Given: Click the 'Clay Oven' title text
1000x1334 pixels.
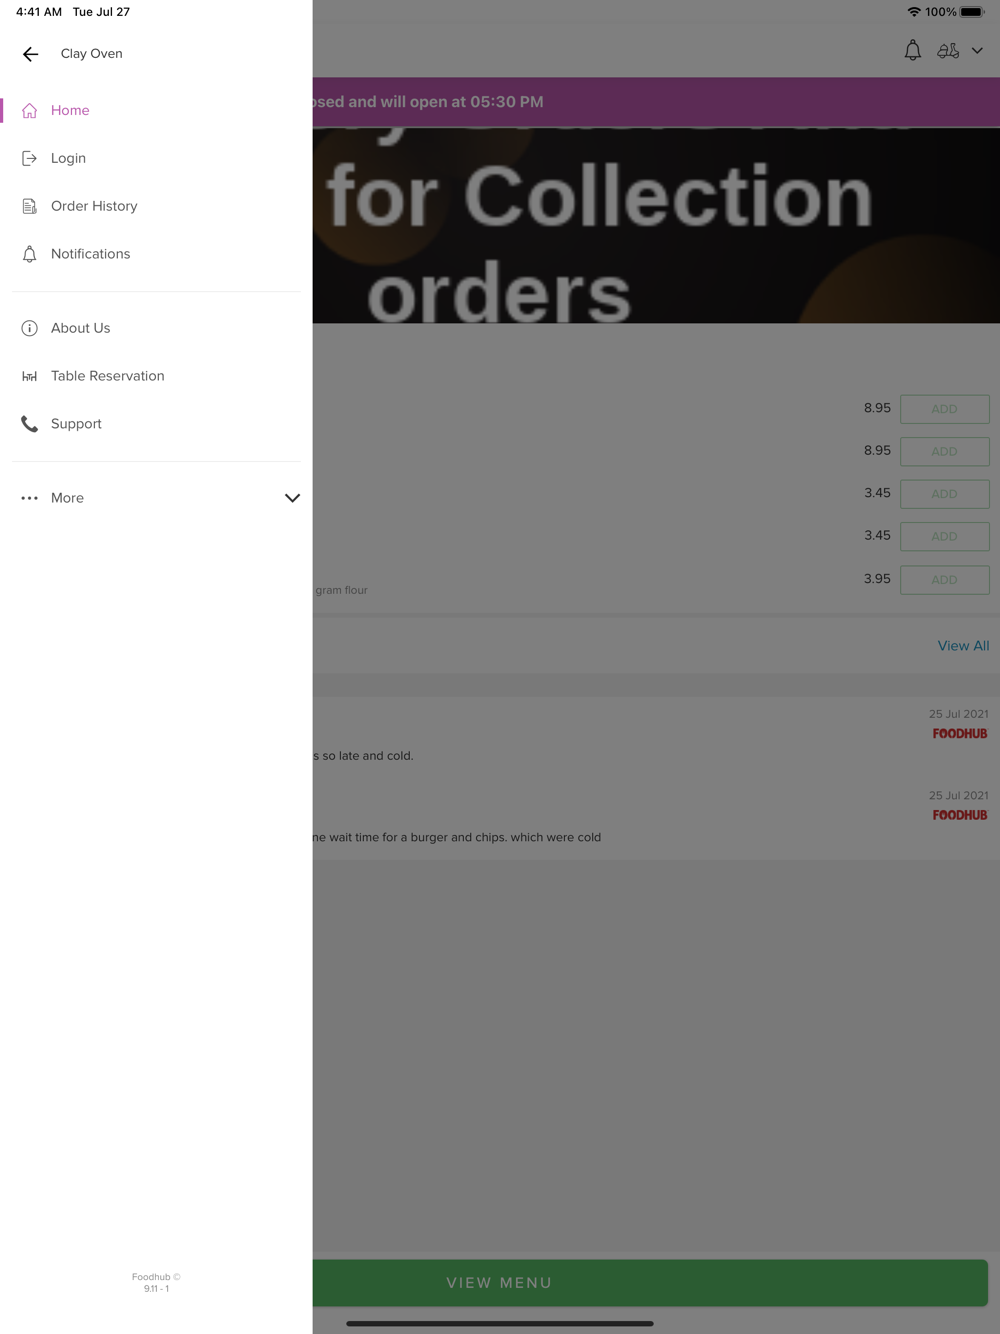Looking at the screenshot, I should click(x=92, y=54).
